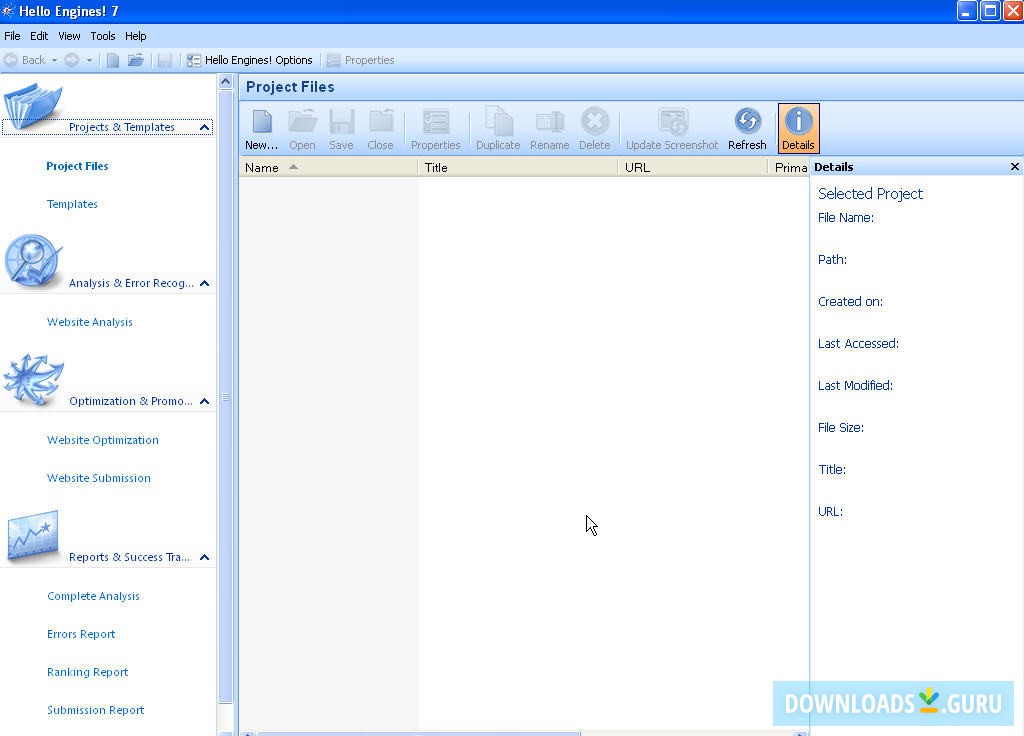Image resolution: width=1024 pixels, height=736 pixels.
Task: Click the Reports chart icon
Action: pyautogui.click(x=33, y=537)
